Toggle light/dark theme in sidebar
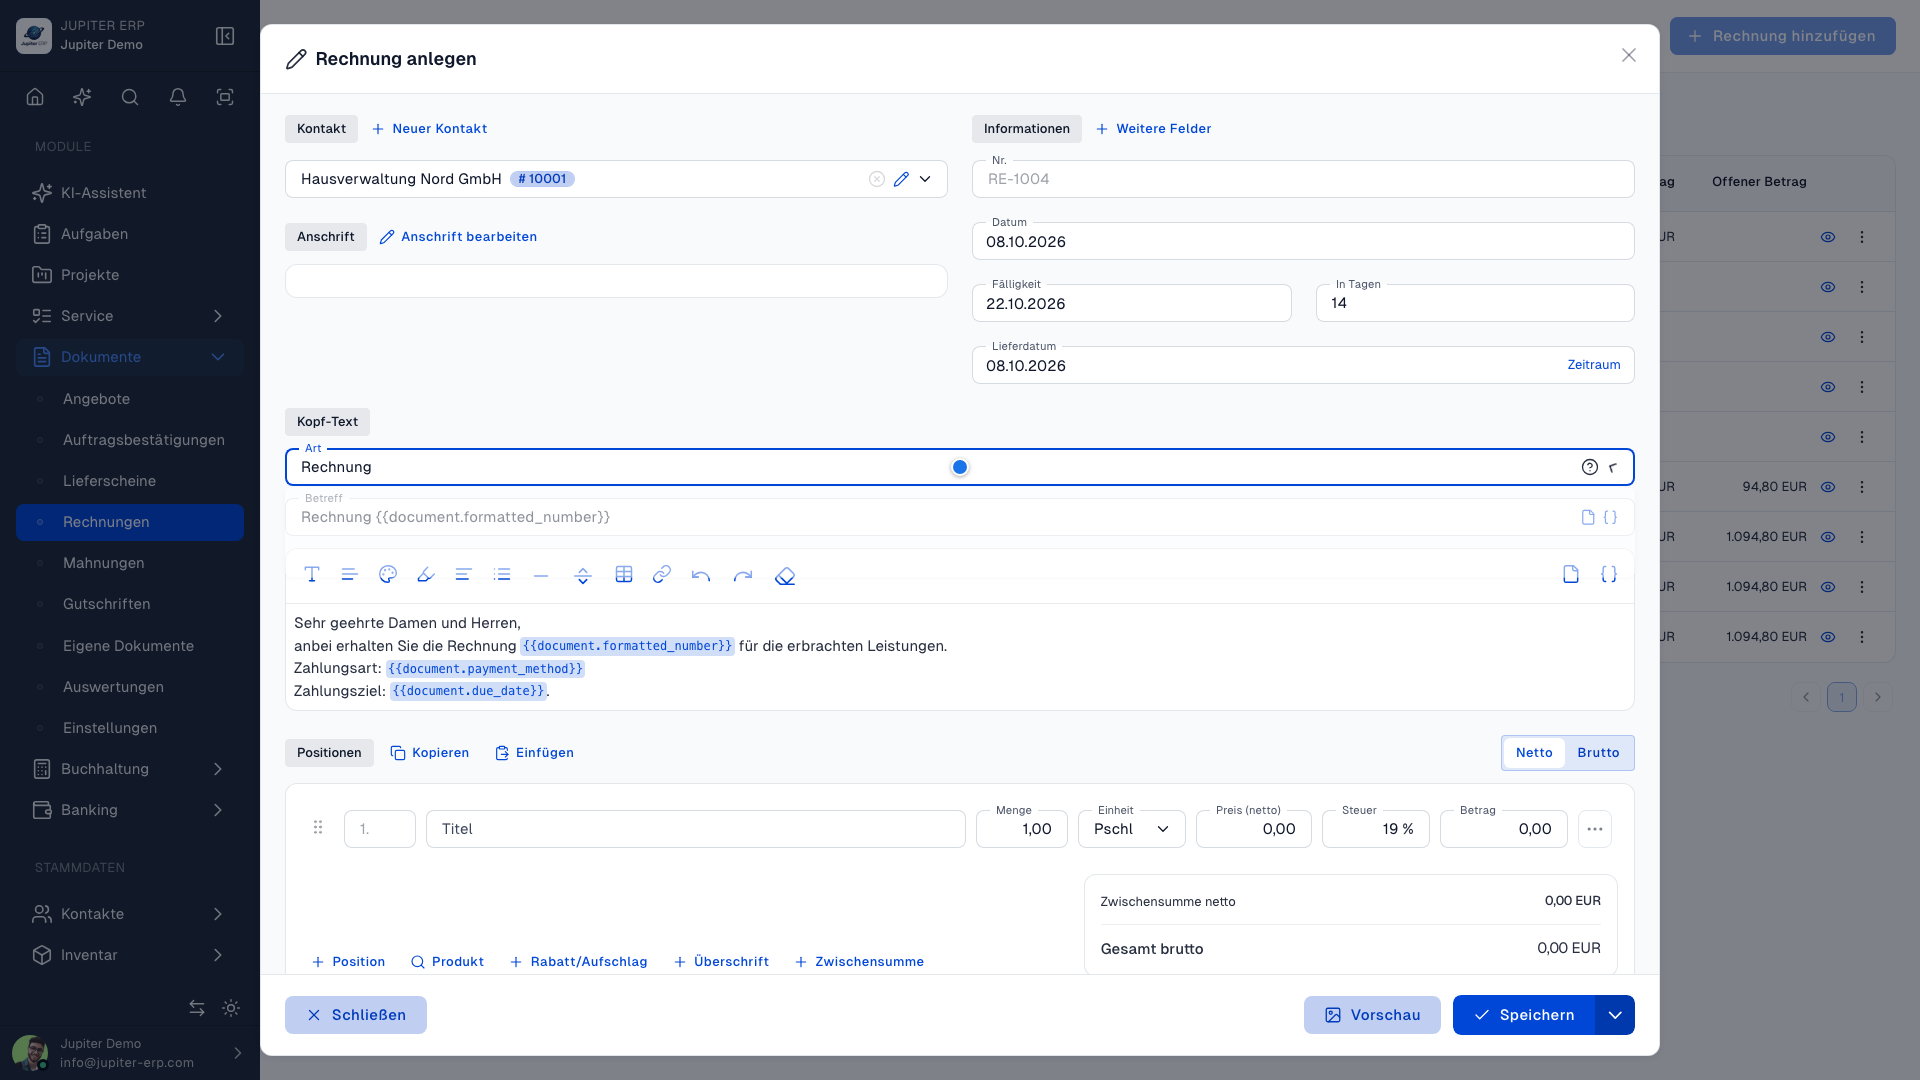1920x1080 pixels. pos(231,1008)
